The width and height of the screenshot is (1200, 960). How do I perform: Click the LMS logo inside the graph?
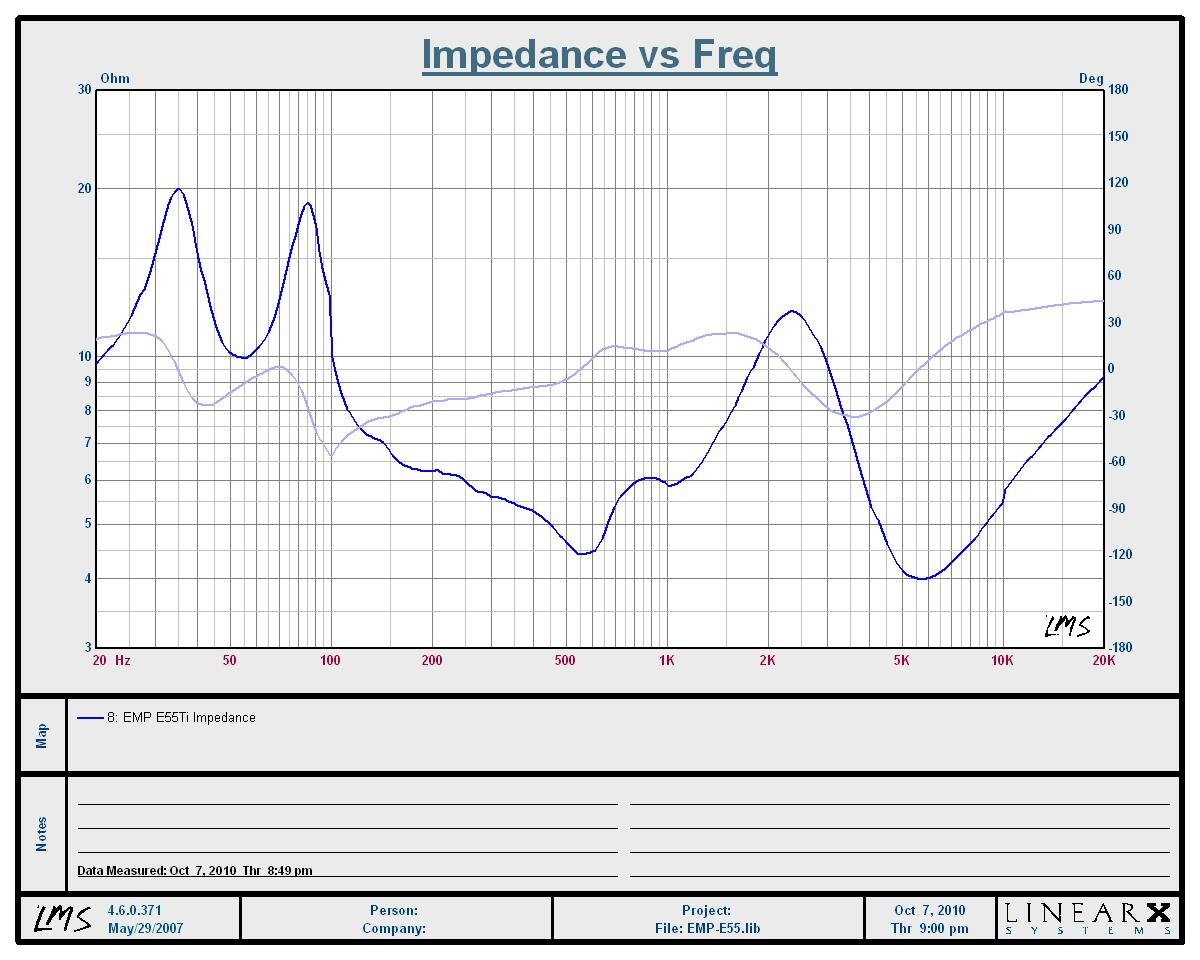[1067, 627]
